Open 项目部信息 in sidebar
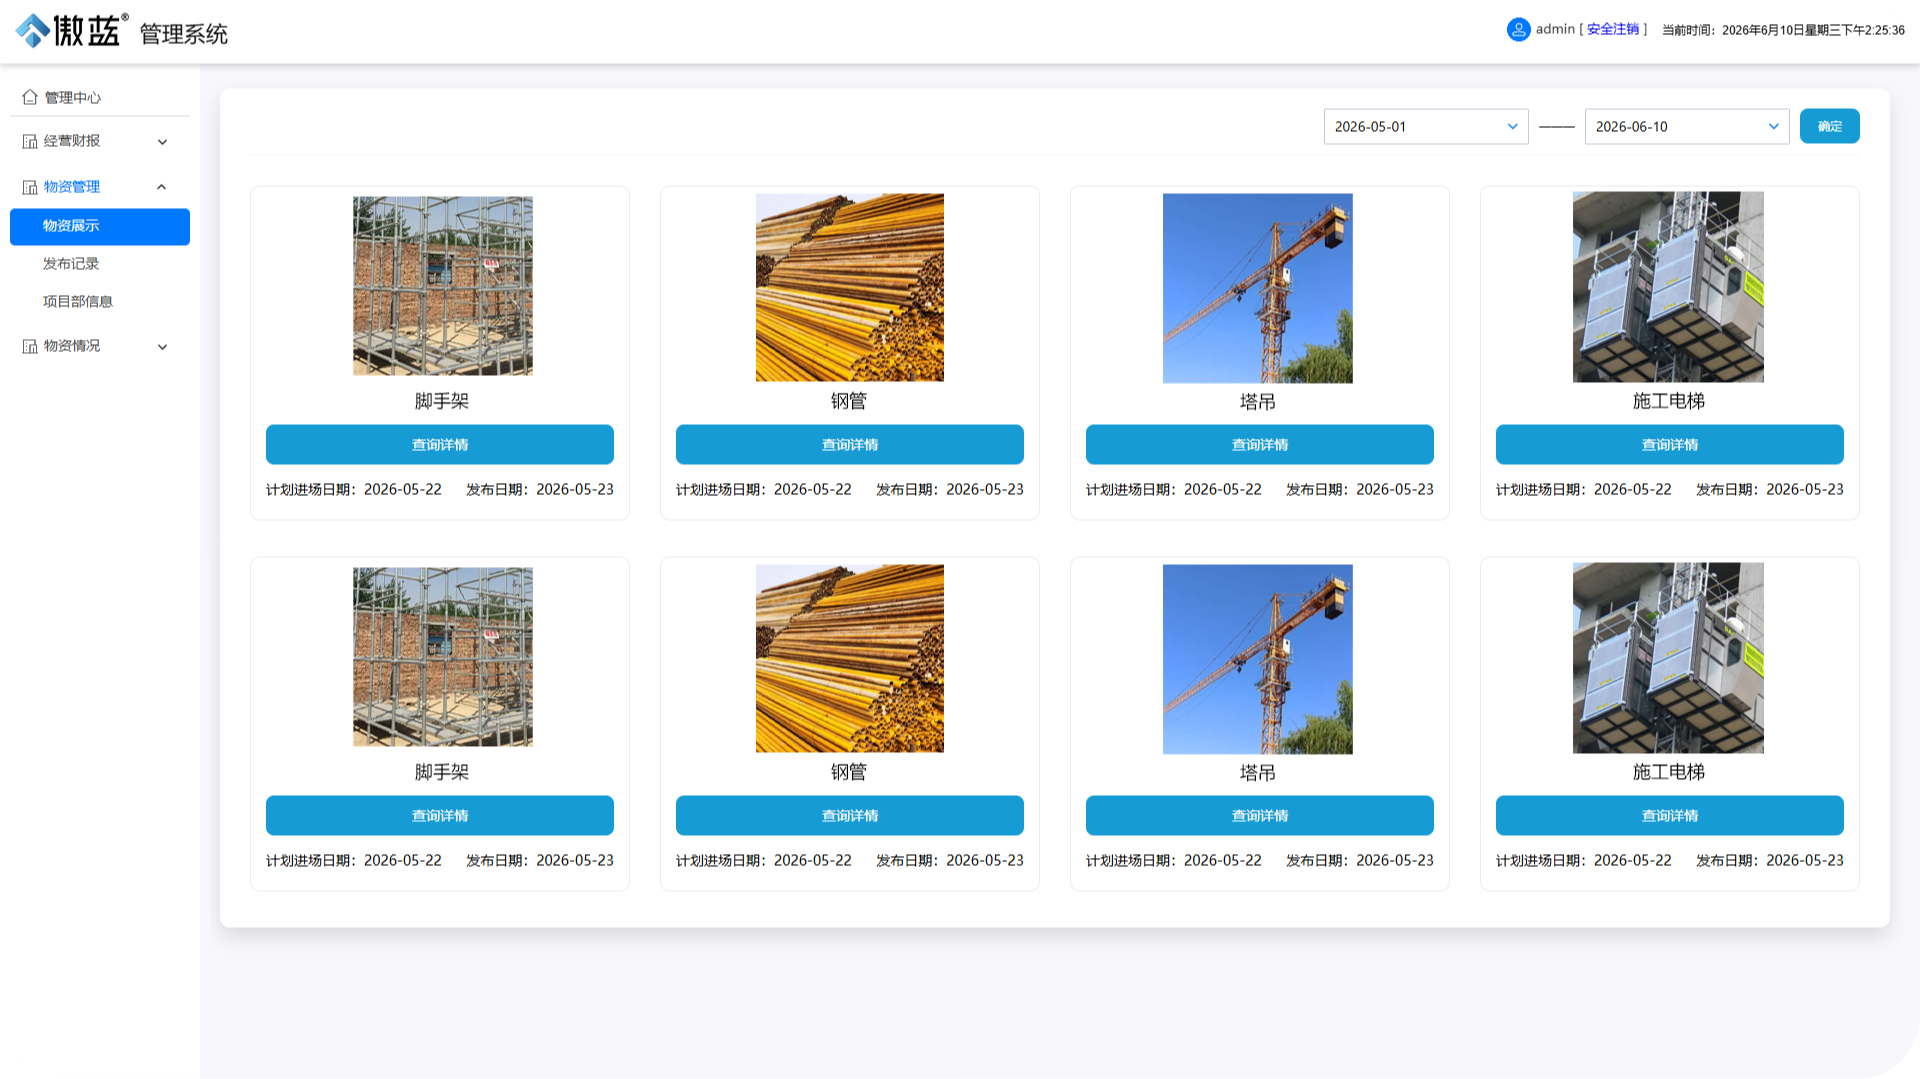Screen dimensions: 1920x1079 pyautogui.click(x=78, y=302)
